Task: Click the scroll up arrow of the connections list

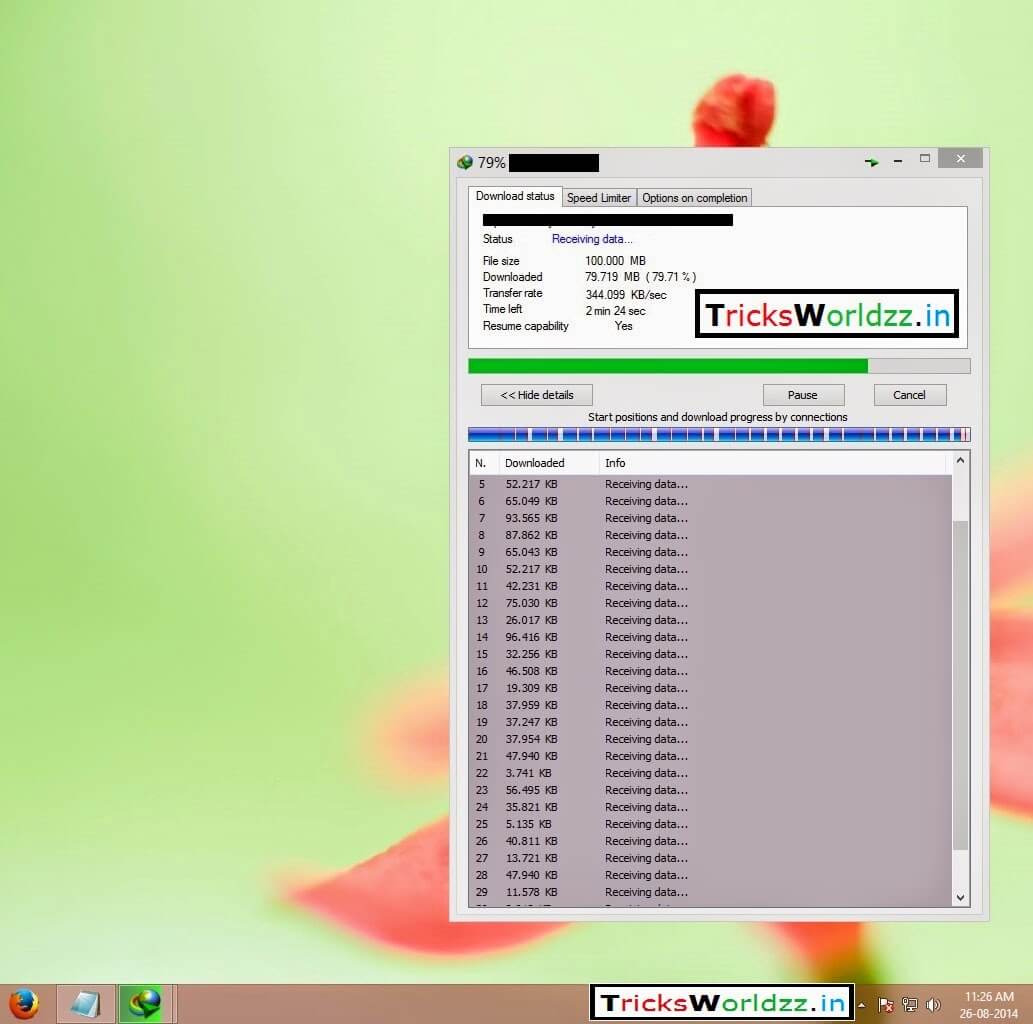Action: 961,461
